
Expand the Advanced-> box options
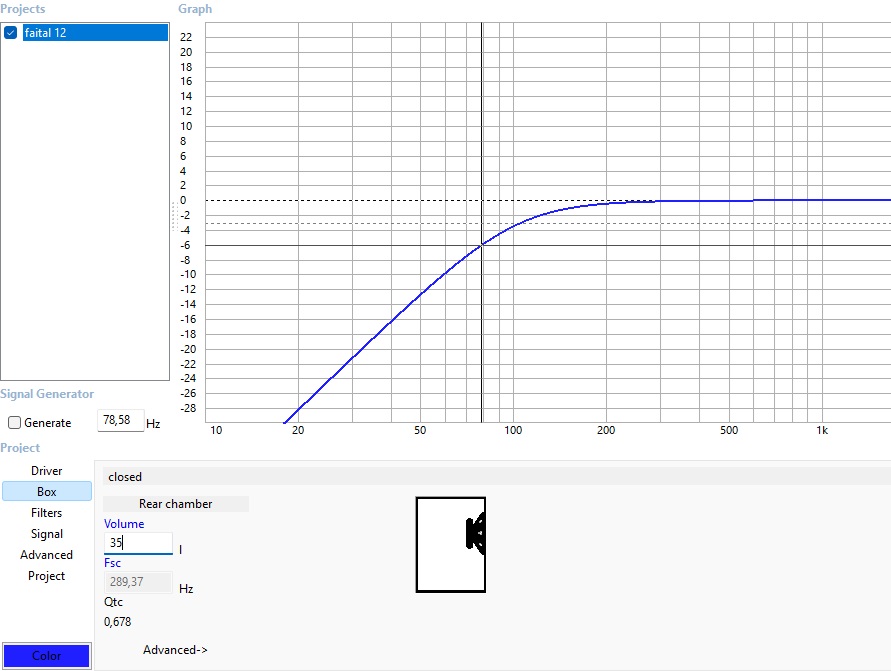tap(175, 650)
